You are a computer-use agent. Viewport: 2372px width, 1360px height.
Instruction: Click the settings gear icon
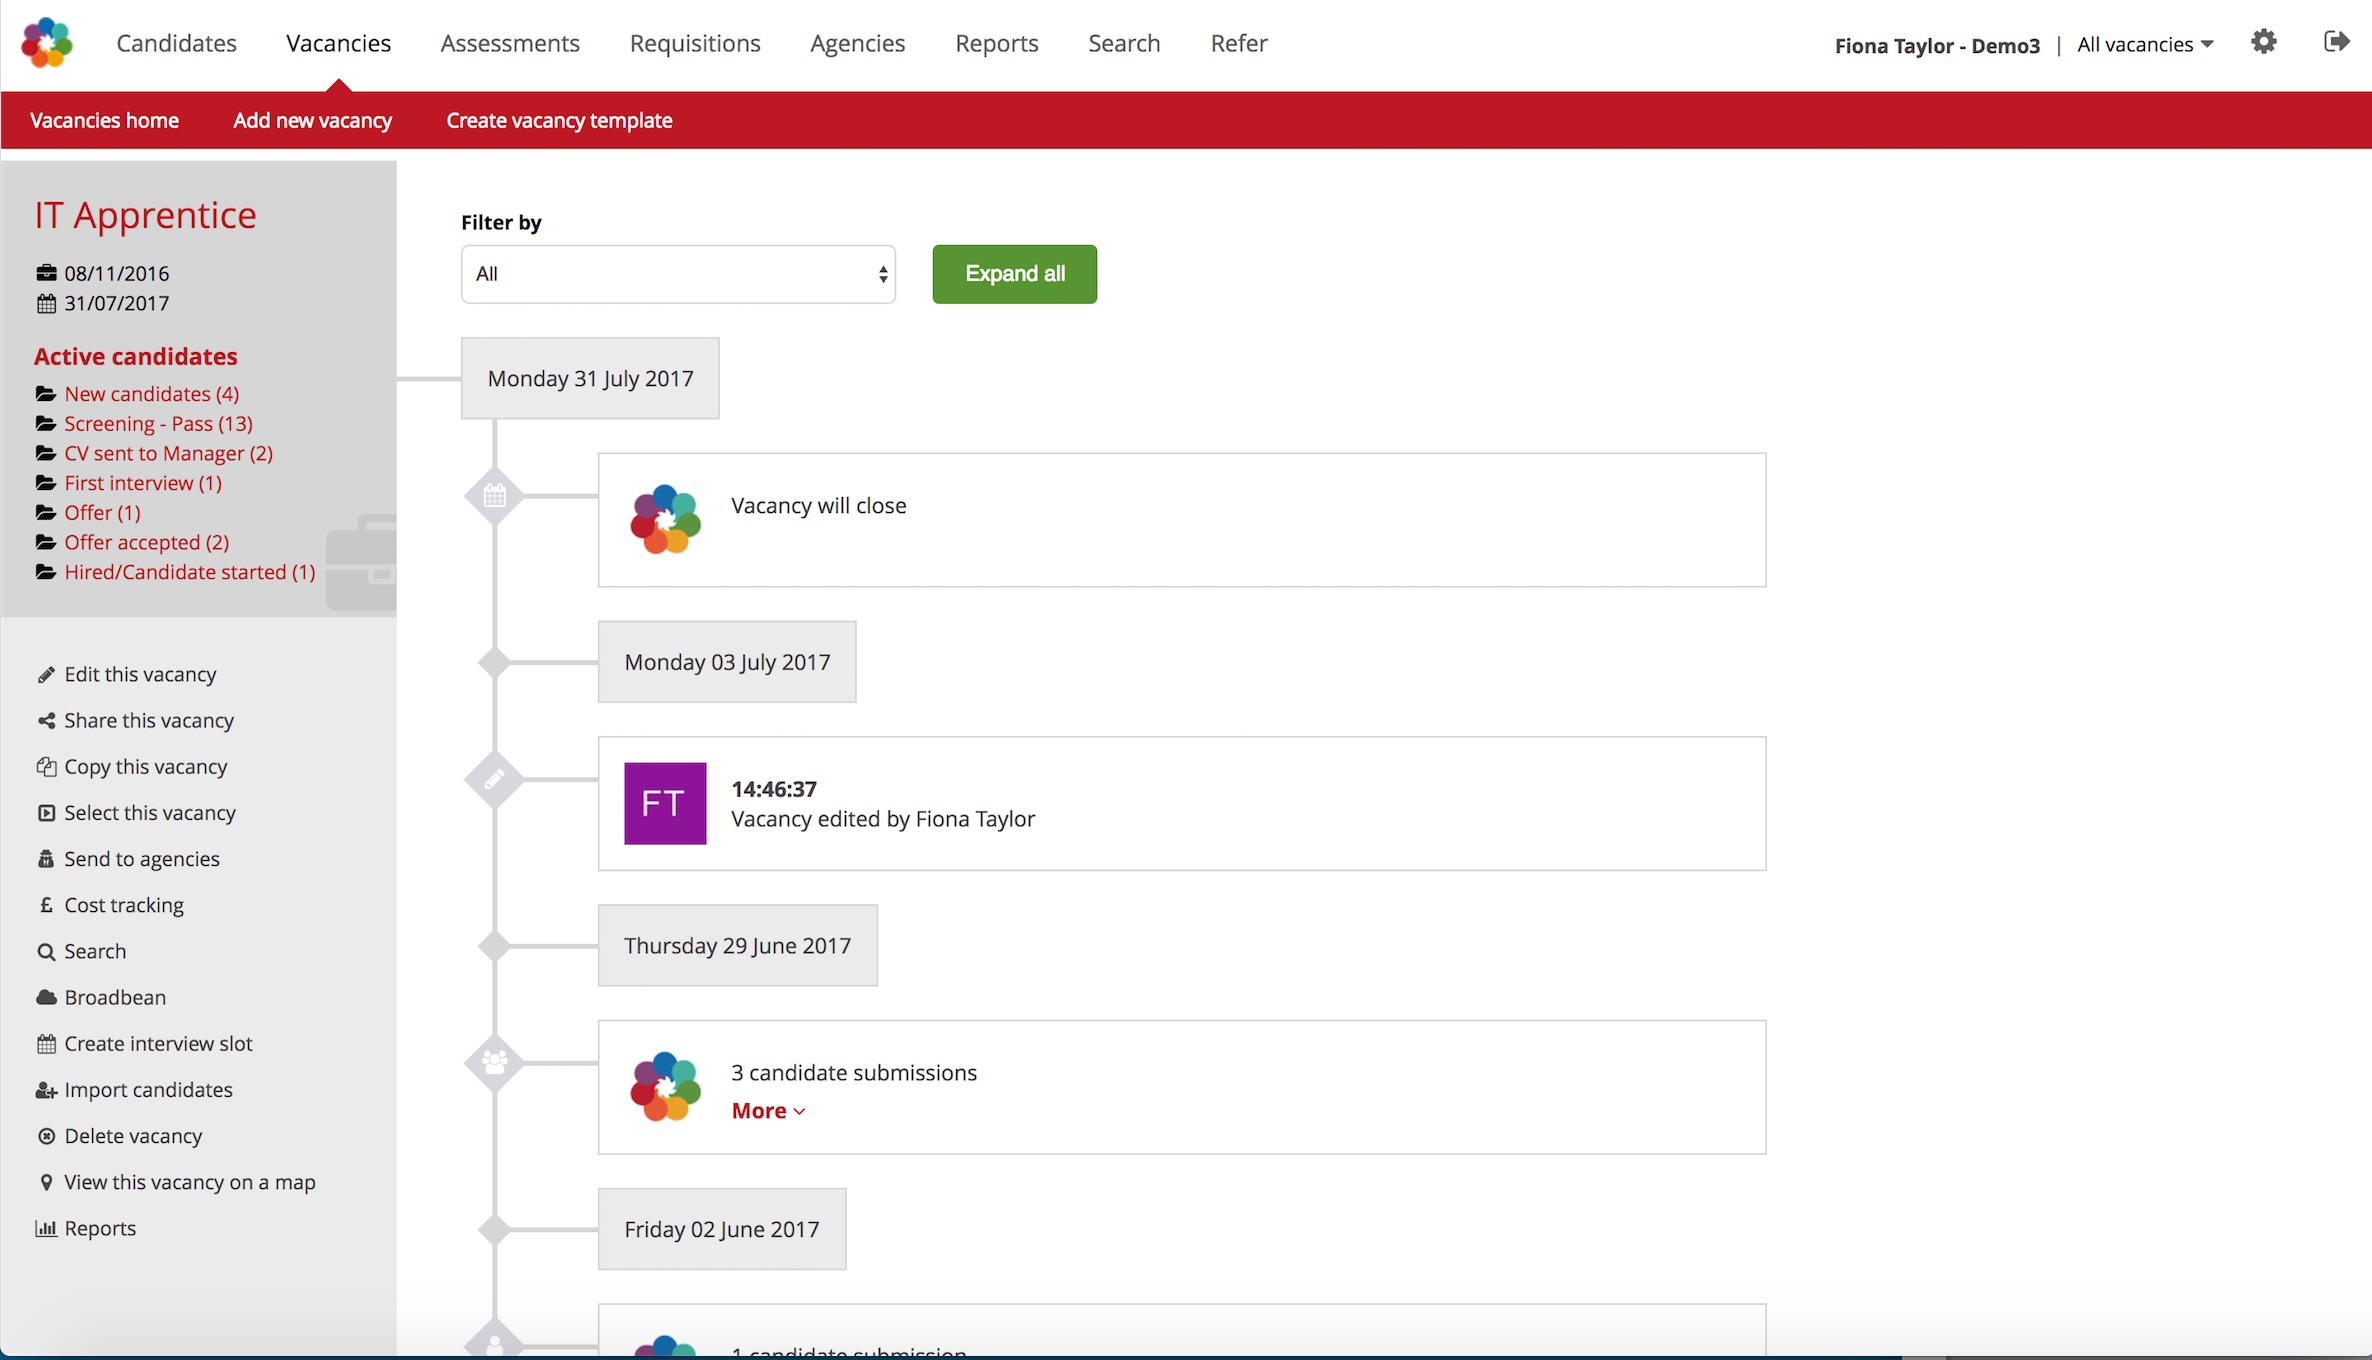2263,42
